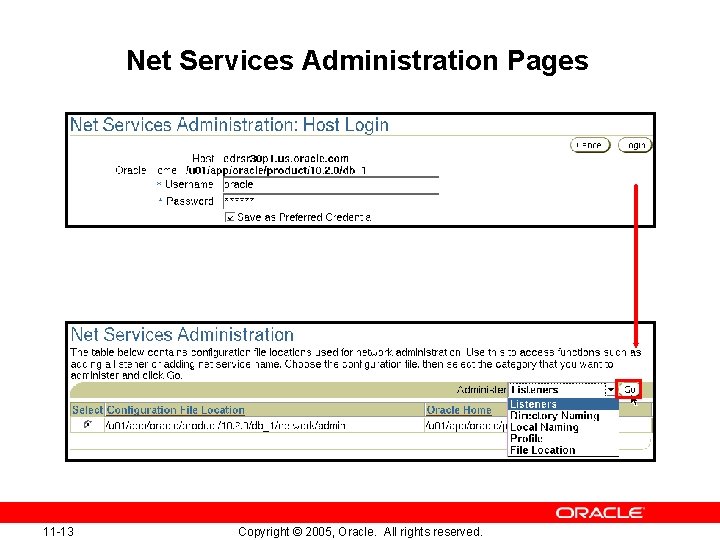Viewport: 720px width, 540px height.
Task: Click the Cancel button beside Login
Action: [x=590, y=145]
